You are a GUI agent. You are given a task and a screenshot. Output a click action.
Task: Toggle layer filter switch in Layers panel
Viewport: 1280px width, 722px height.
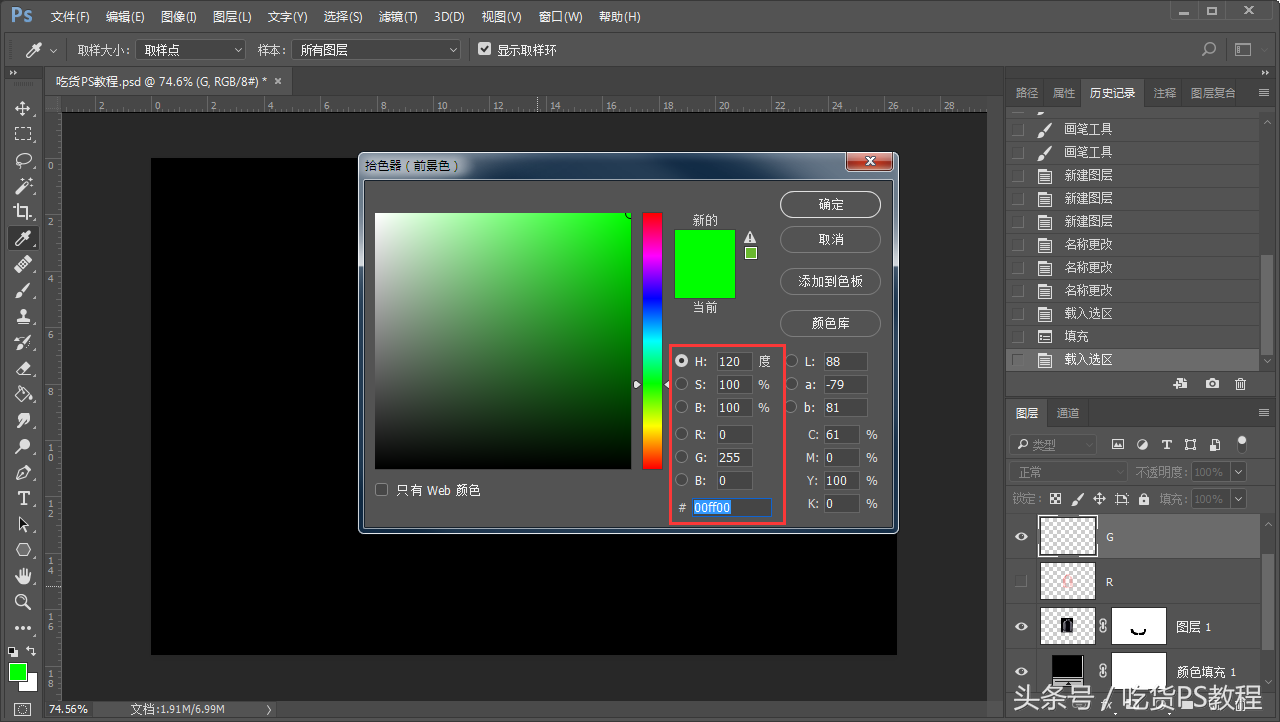(x=1242, y=443)
